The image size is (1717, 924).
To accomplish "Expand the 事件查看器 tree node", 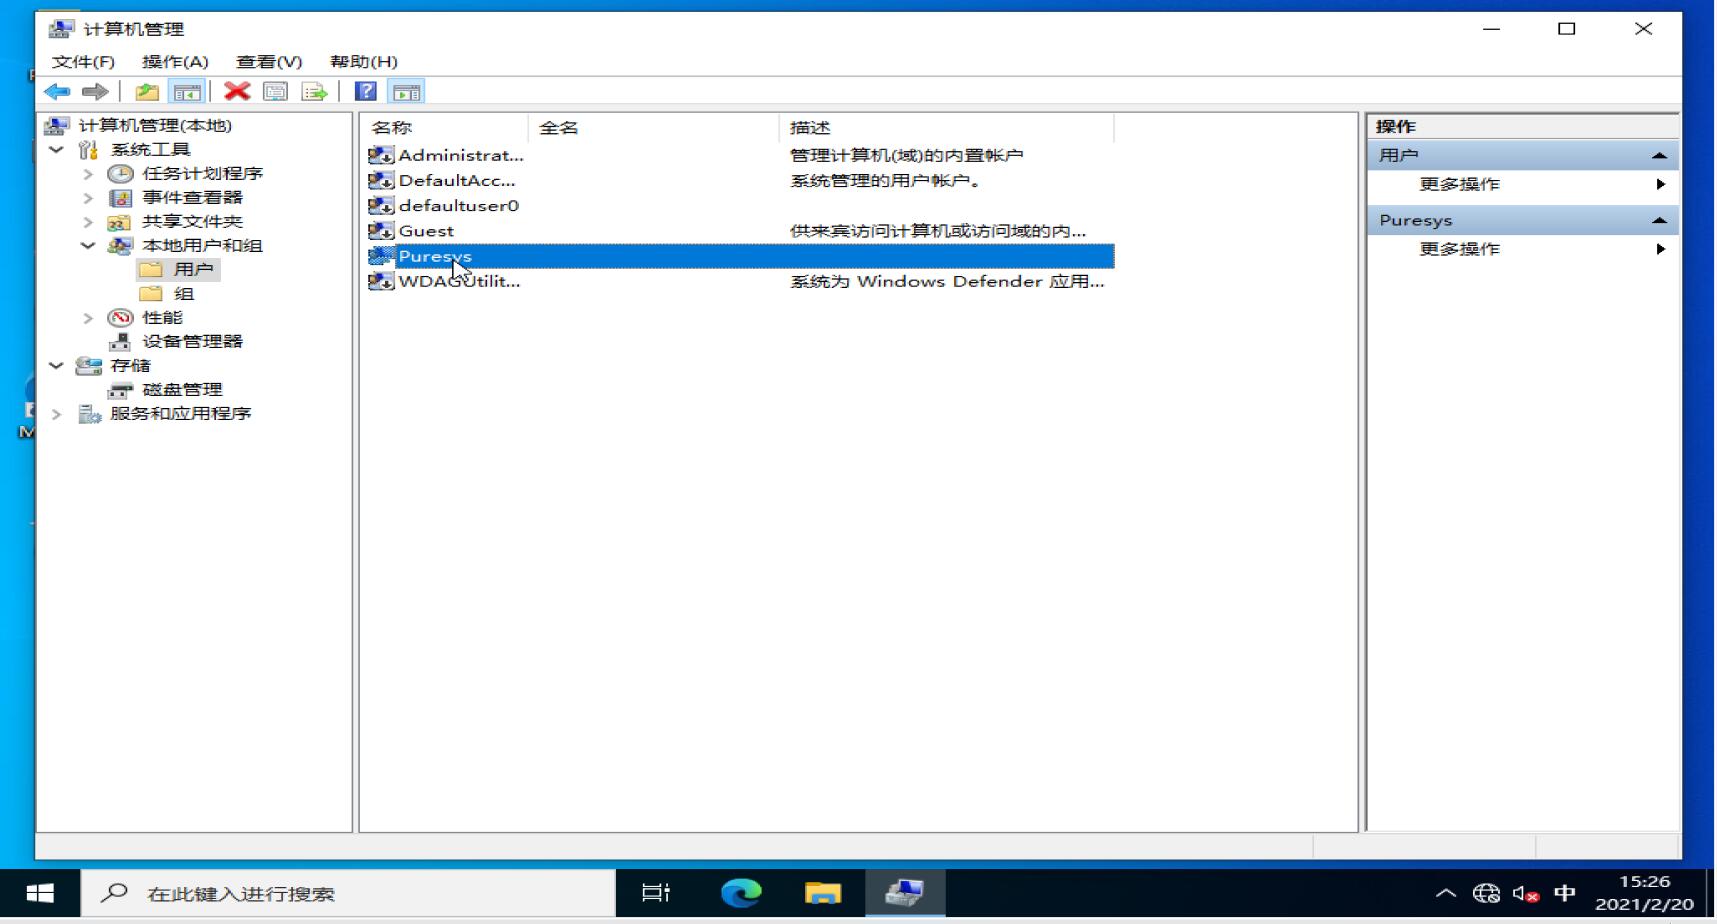I will coord(88,197).
